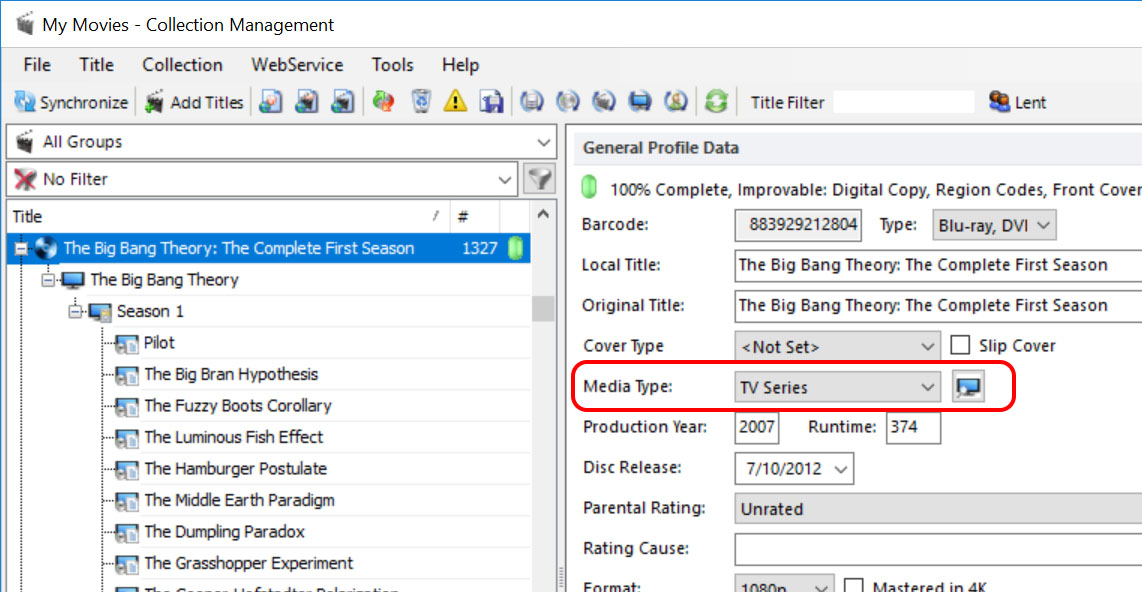Open the Help menu
This screenshot has height=592, width=1142.
tap(460, 65)
